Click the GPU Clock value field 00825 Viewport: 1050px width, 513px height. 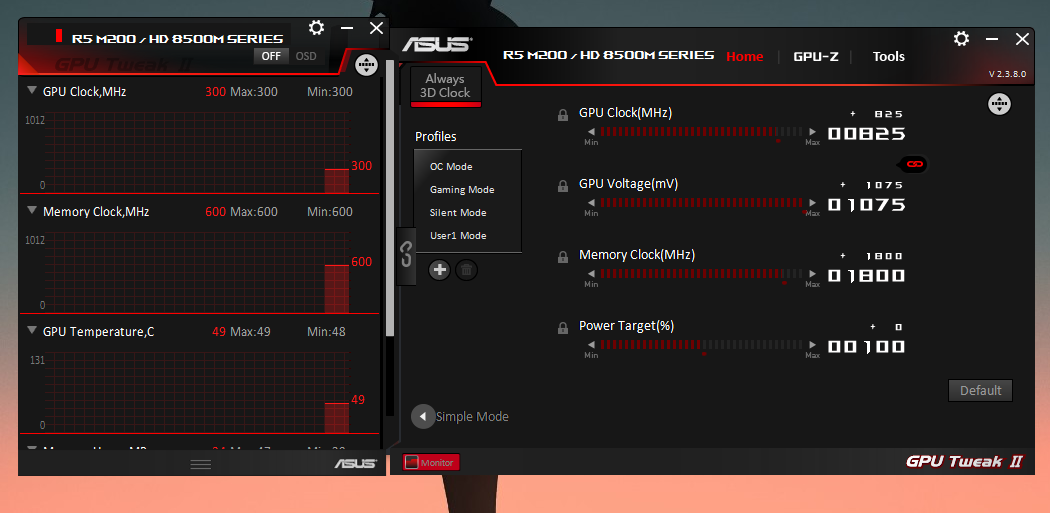(x=867, y=133)
